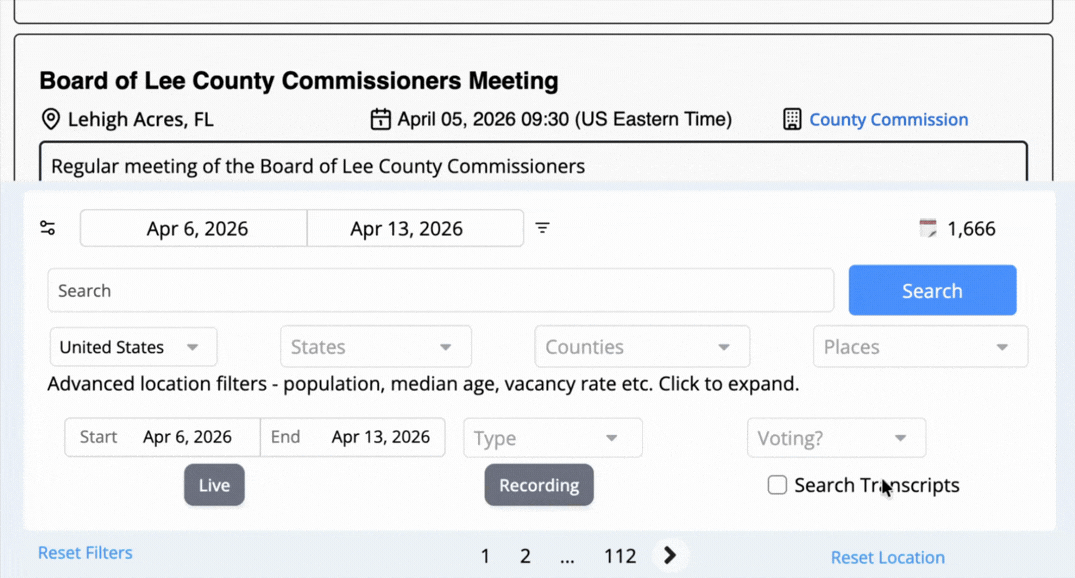Go to next page arrow
The image size is (1075, 578).
click(x=670, y=556)
